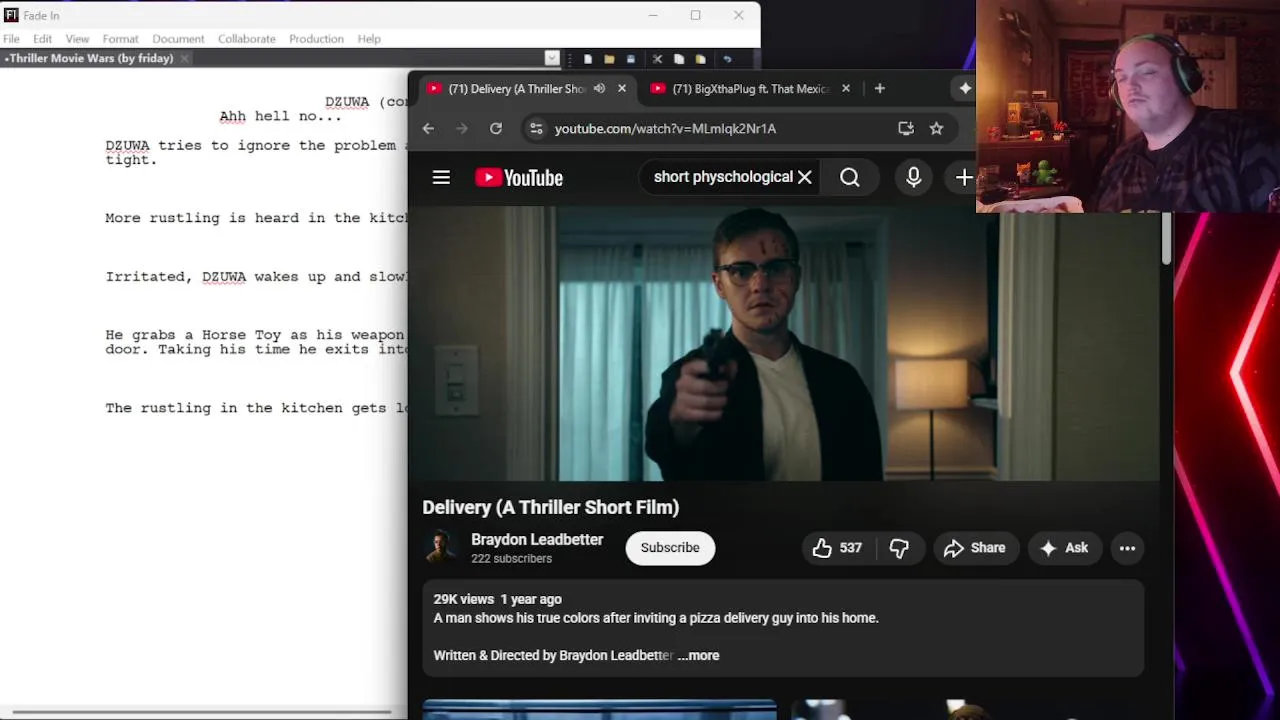Click the New document icon in Fade In
1280x720 pixels.
tap(588, 59)
